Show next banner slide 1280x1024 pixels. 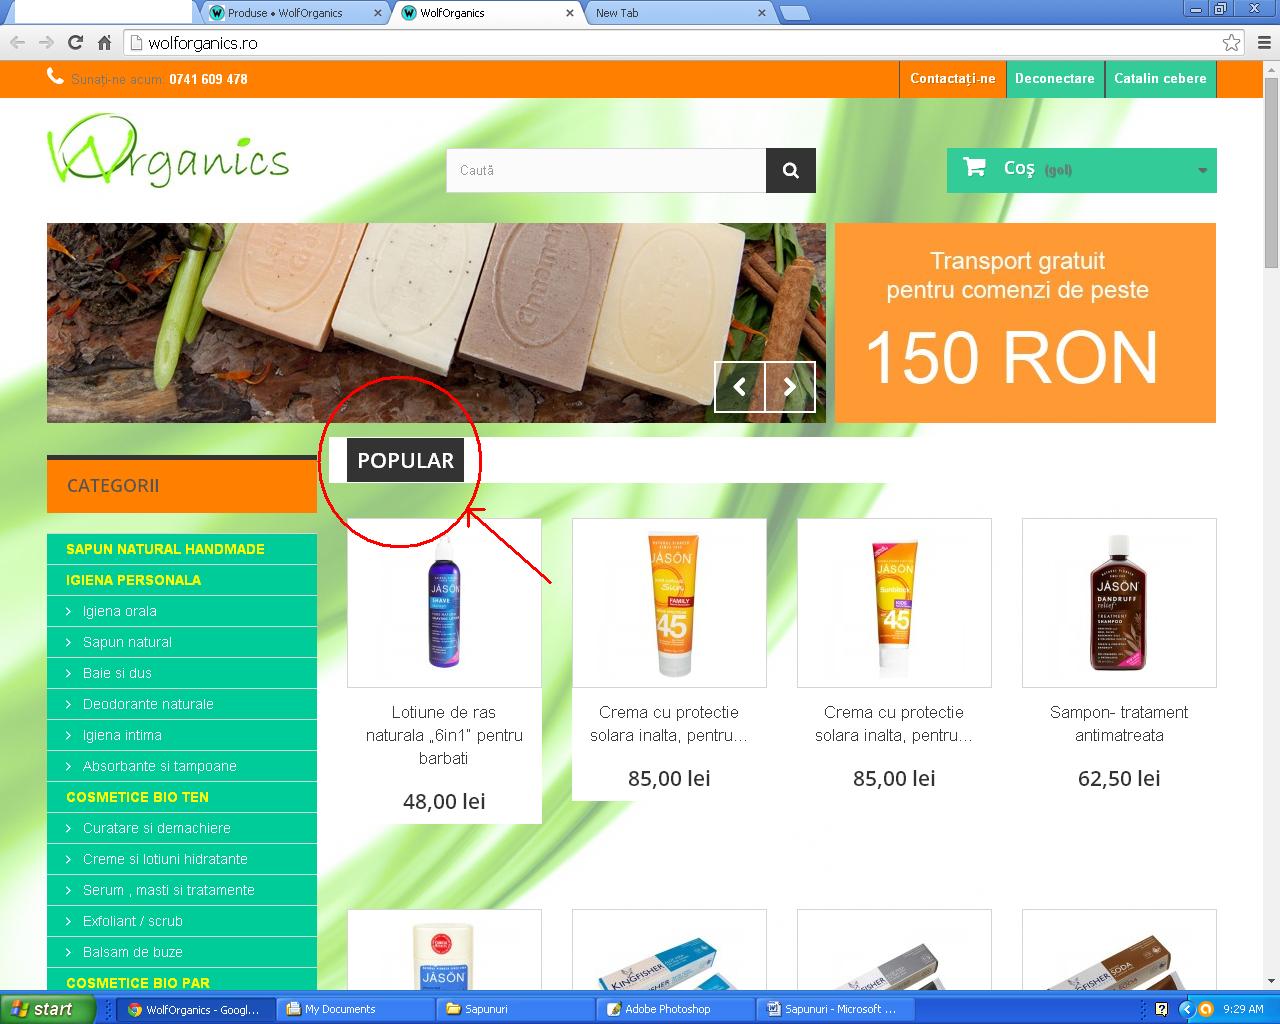point(790,387)
